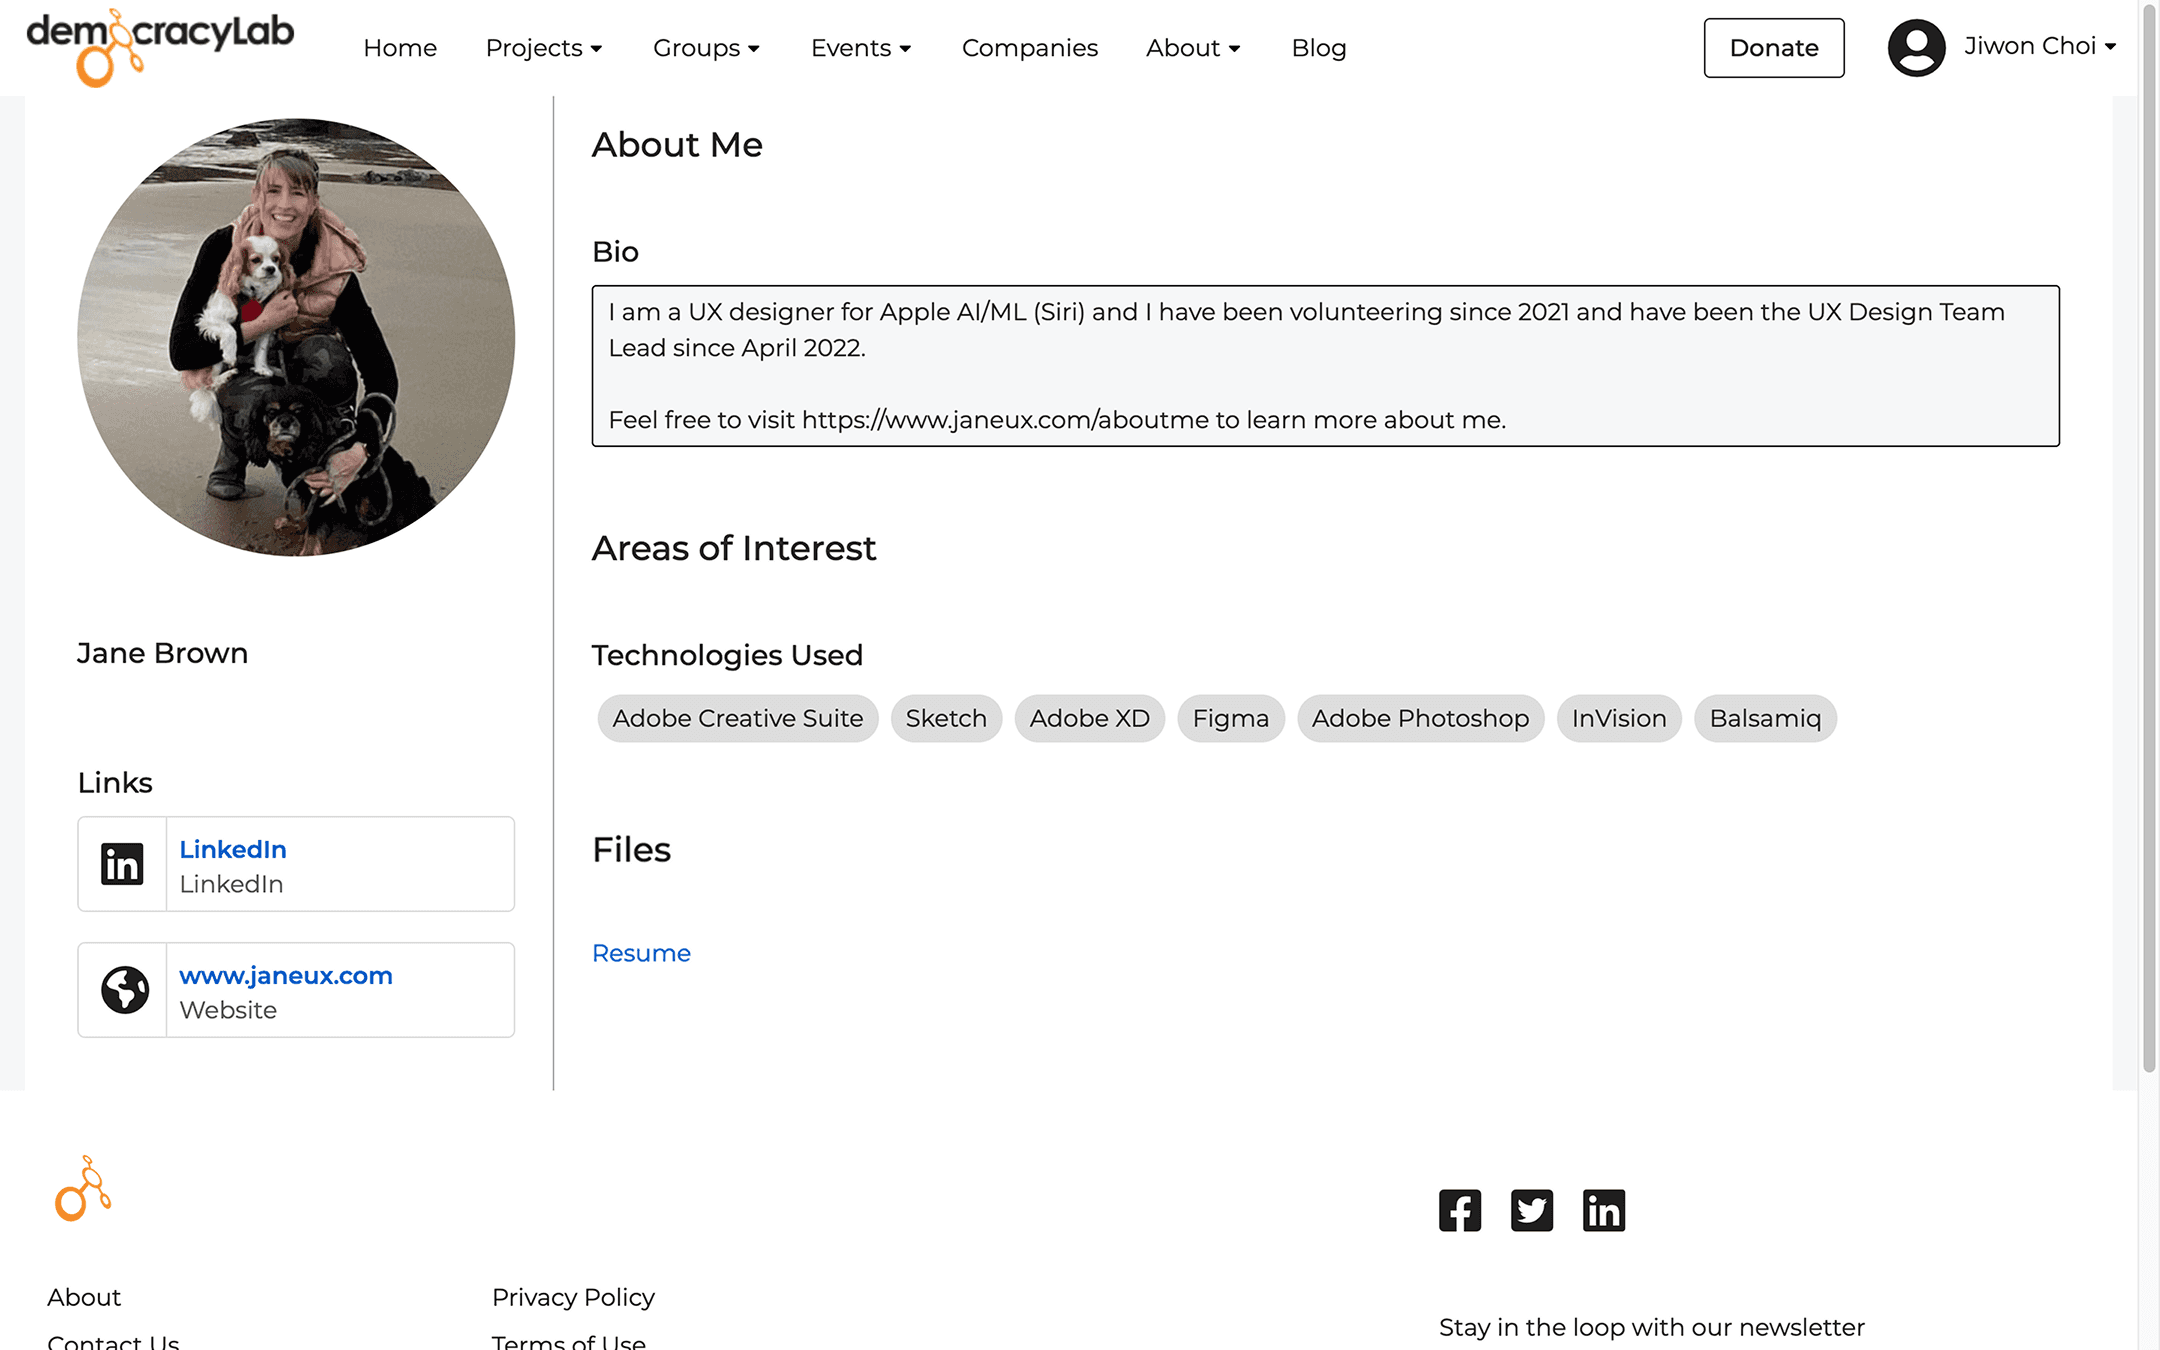Open the Blog page
The width and height of the screenshot is (2160, 1350).
pos(1319,48)
